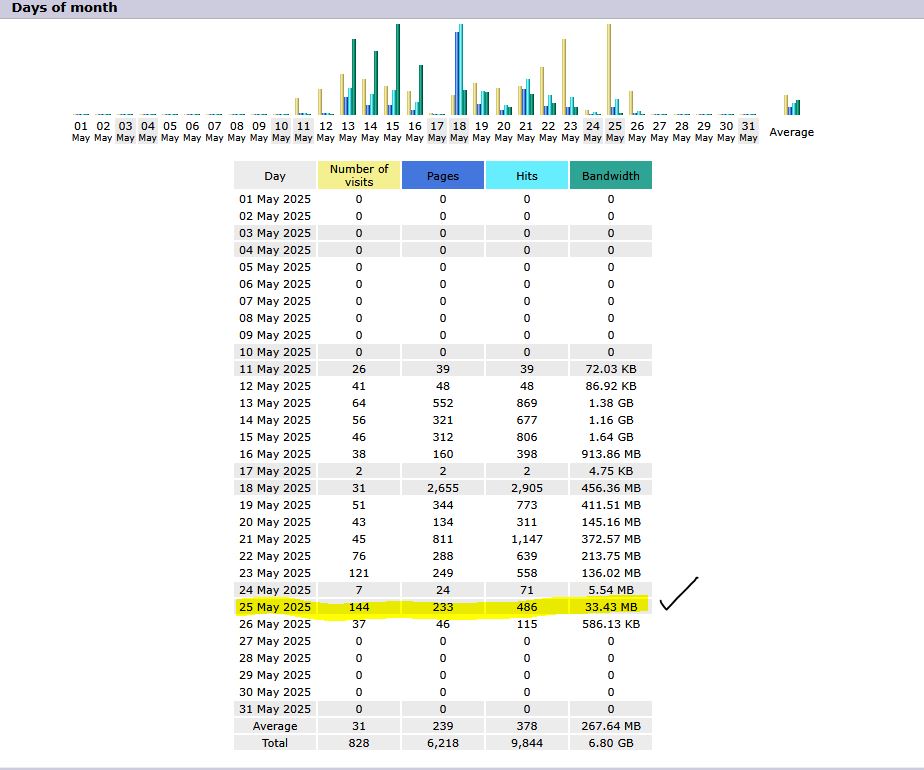Click bandwidth '372.57 MB' cell
Viewport: 924px width, 770px height.
tap(610, 539)
